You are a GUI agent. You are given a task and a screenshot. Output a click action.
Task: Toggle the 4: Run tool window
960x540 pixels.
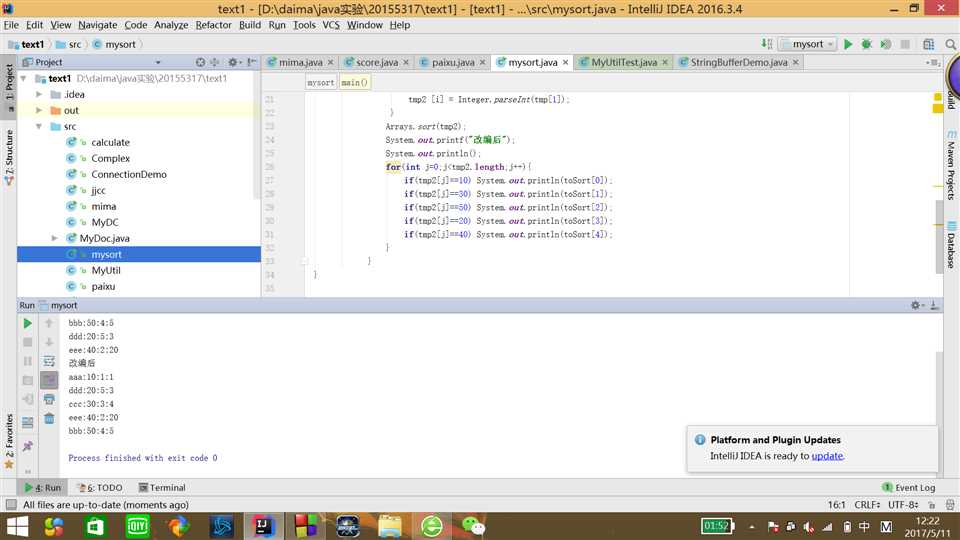pyautogui.click(x=43, y=487)
